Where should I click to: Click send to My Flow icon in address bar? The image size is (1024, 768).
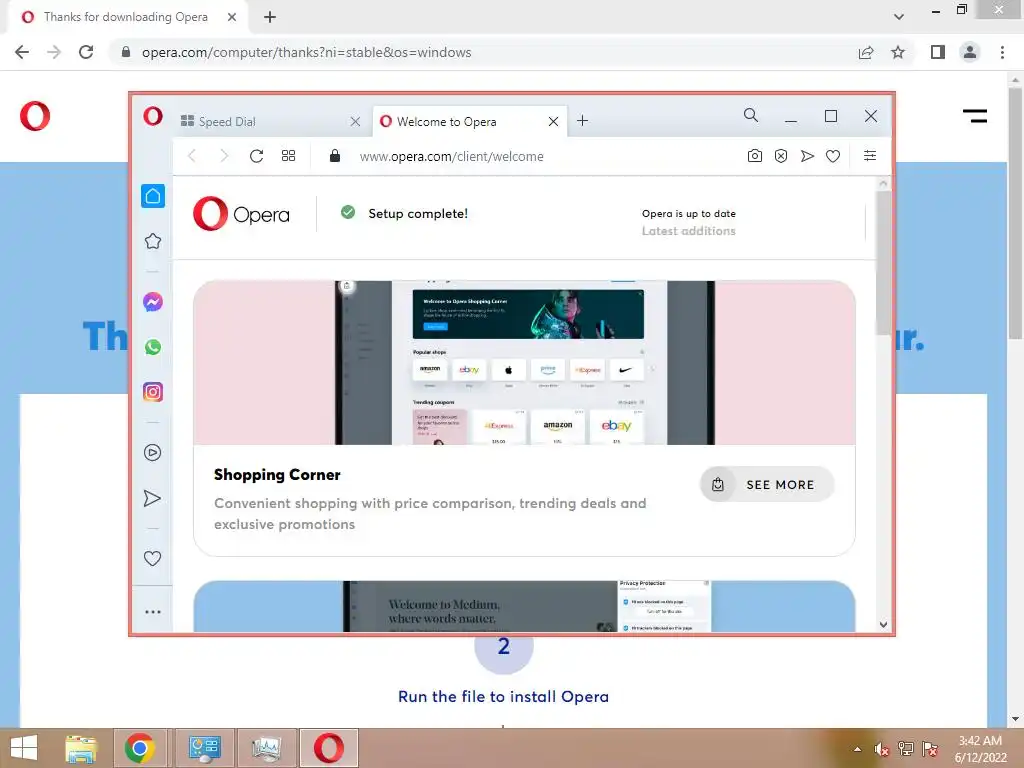click(x=807, y=156)
